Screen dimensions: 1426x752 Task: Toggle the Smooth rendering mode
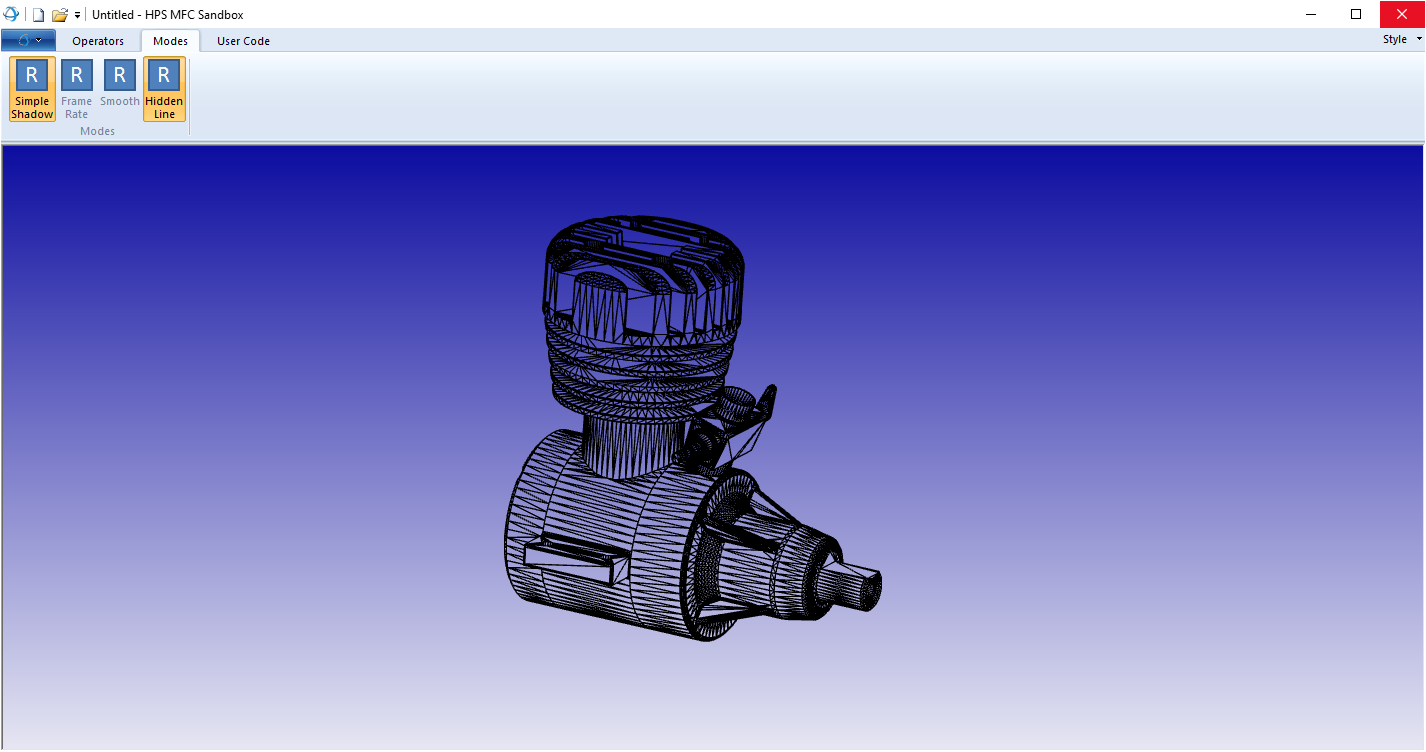tap(120, 89)
